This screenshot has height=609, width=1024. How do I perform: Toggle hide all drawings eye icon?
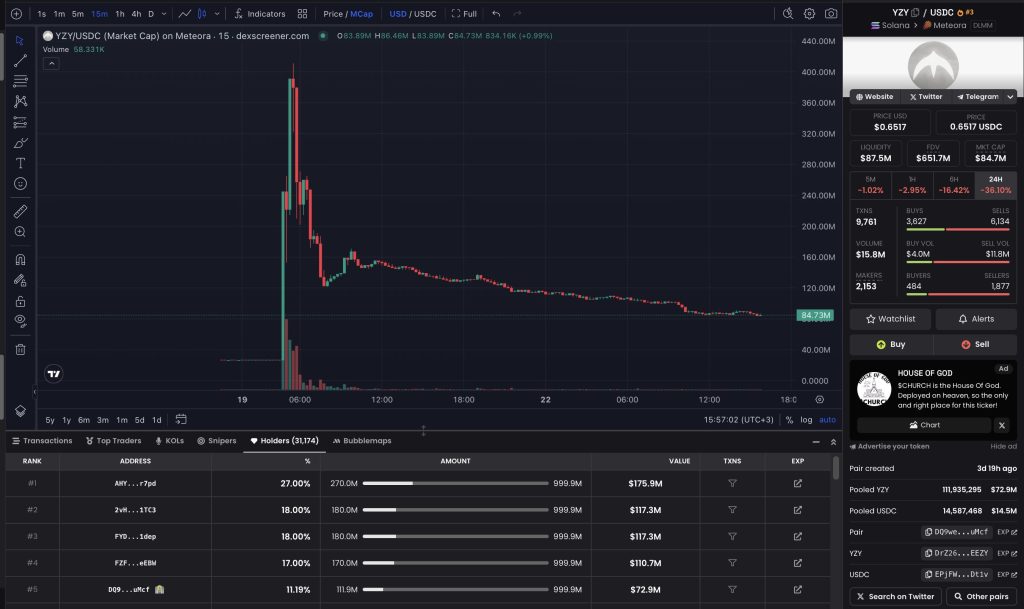[x=20, y=320]
